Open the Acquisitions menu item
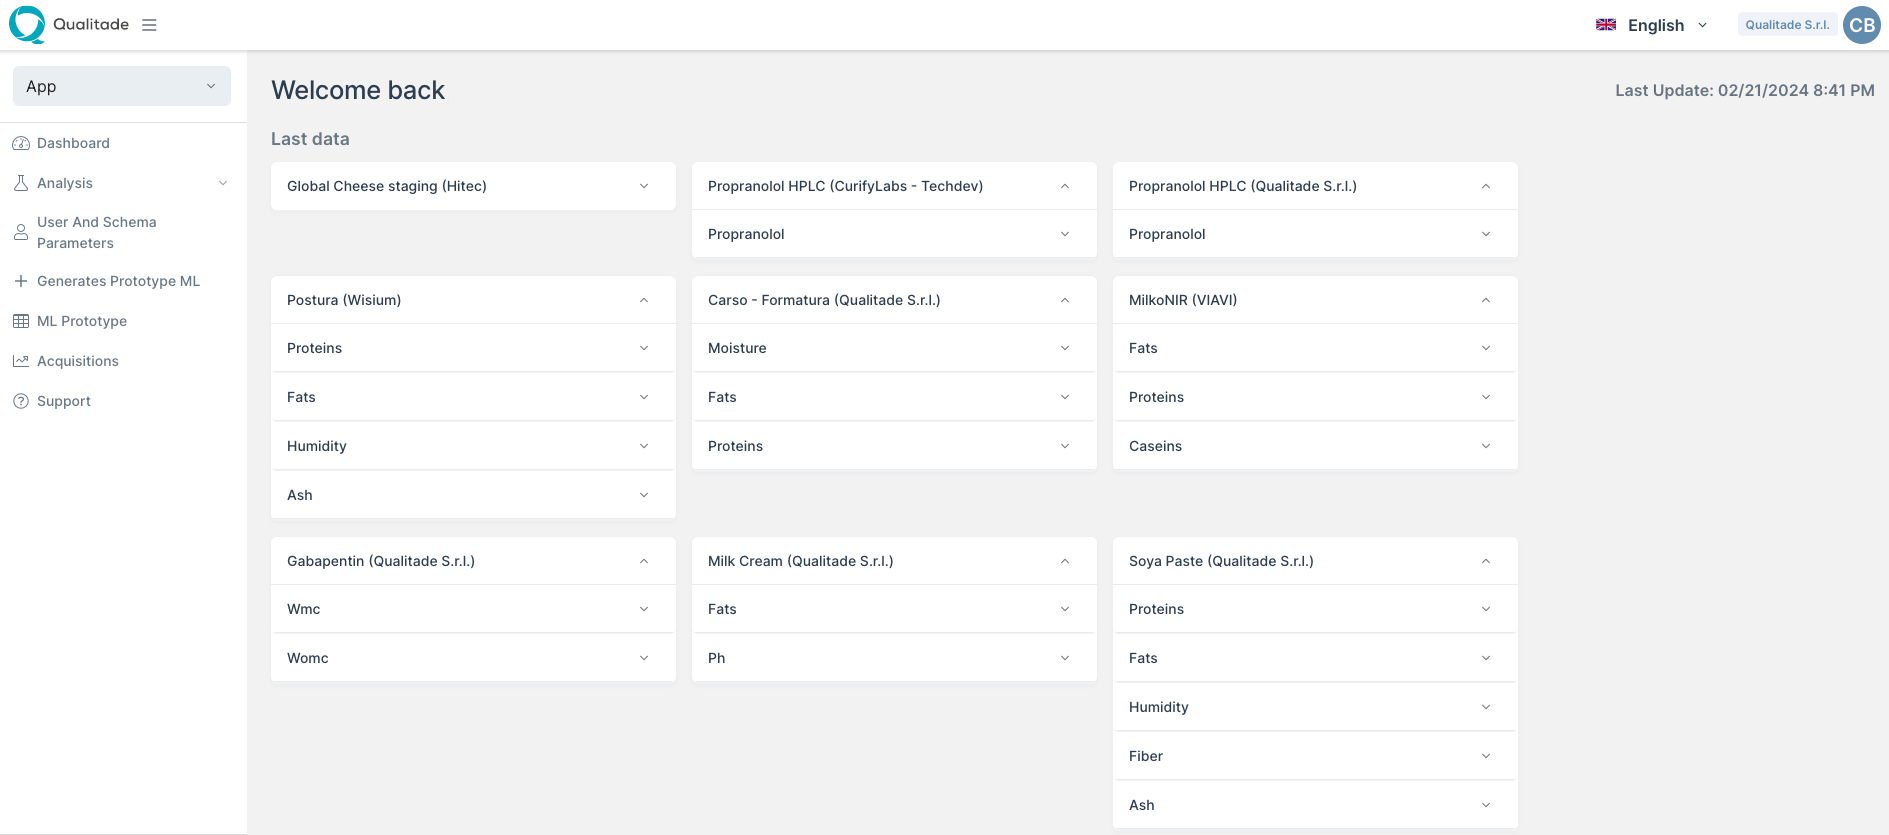Screen dimensions: 1889x835 click(x=78, y=361)
